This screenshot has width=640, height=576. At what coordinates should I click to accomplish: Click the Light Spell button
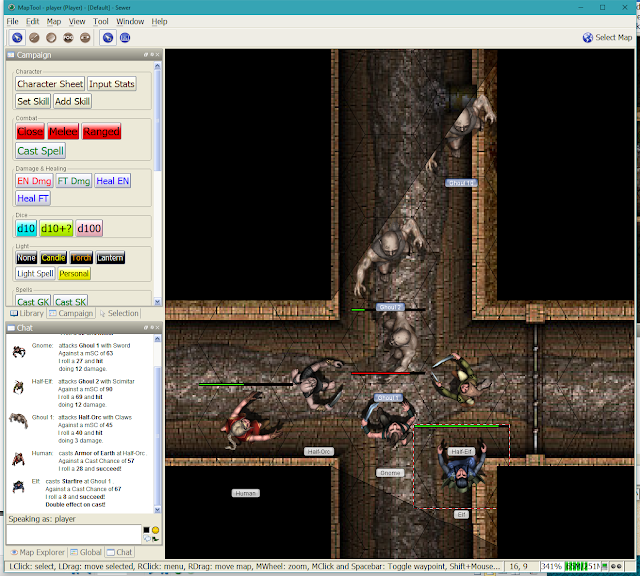tap(35, 274)
